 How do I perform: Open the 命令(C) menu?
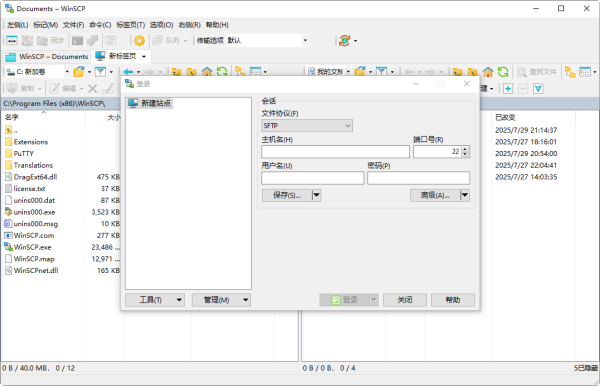pyautogui.click(x=100, y=25)
